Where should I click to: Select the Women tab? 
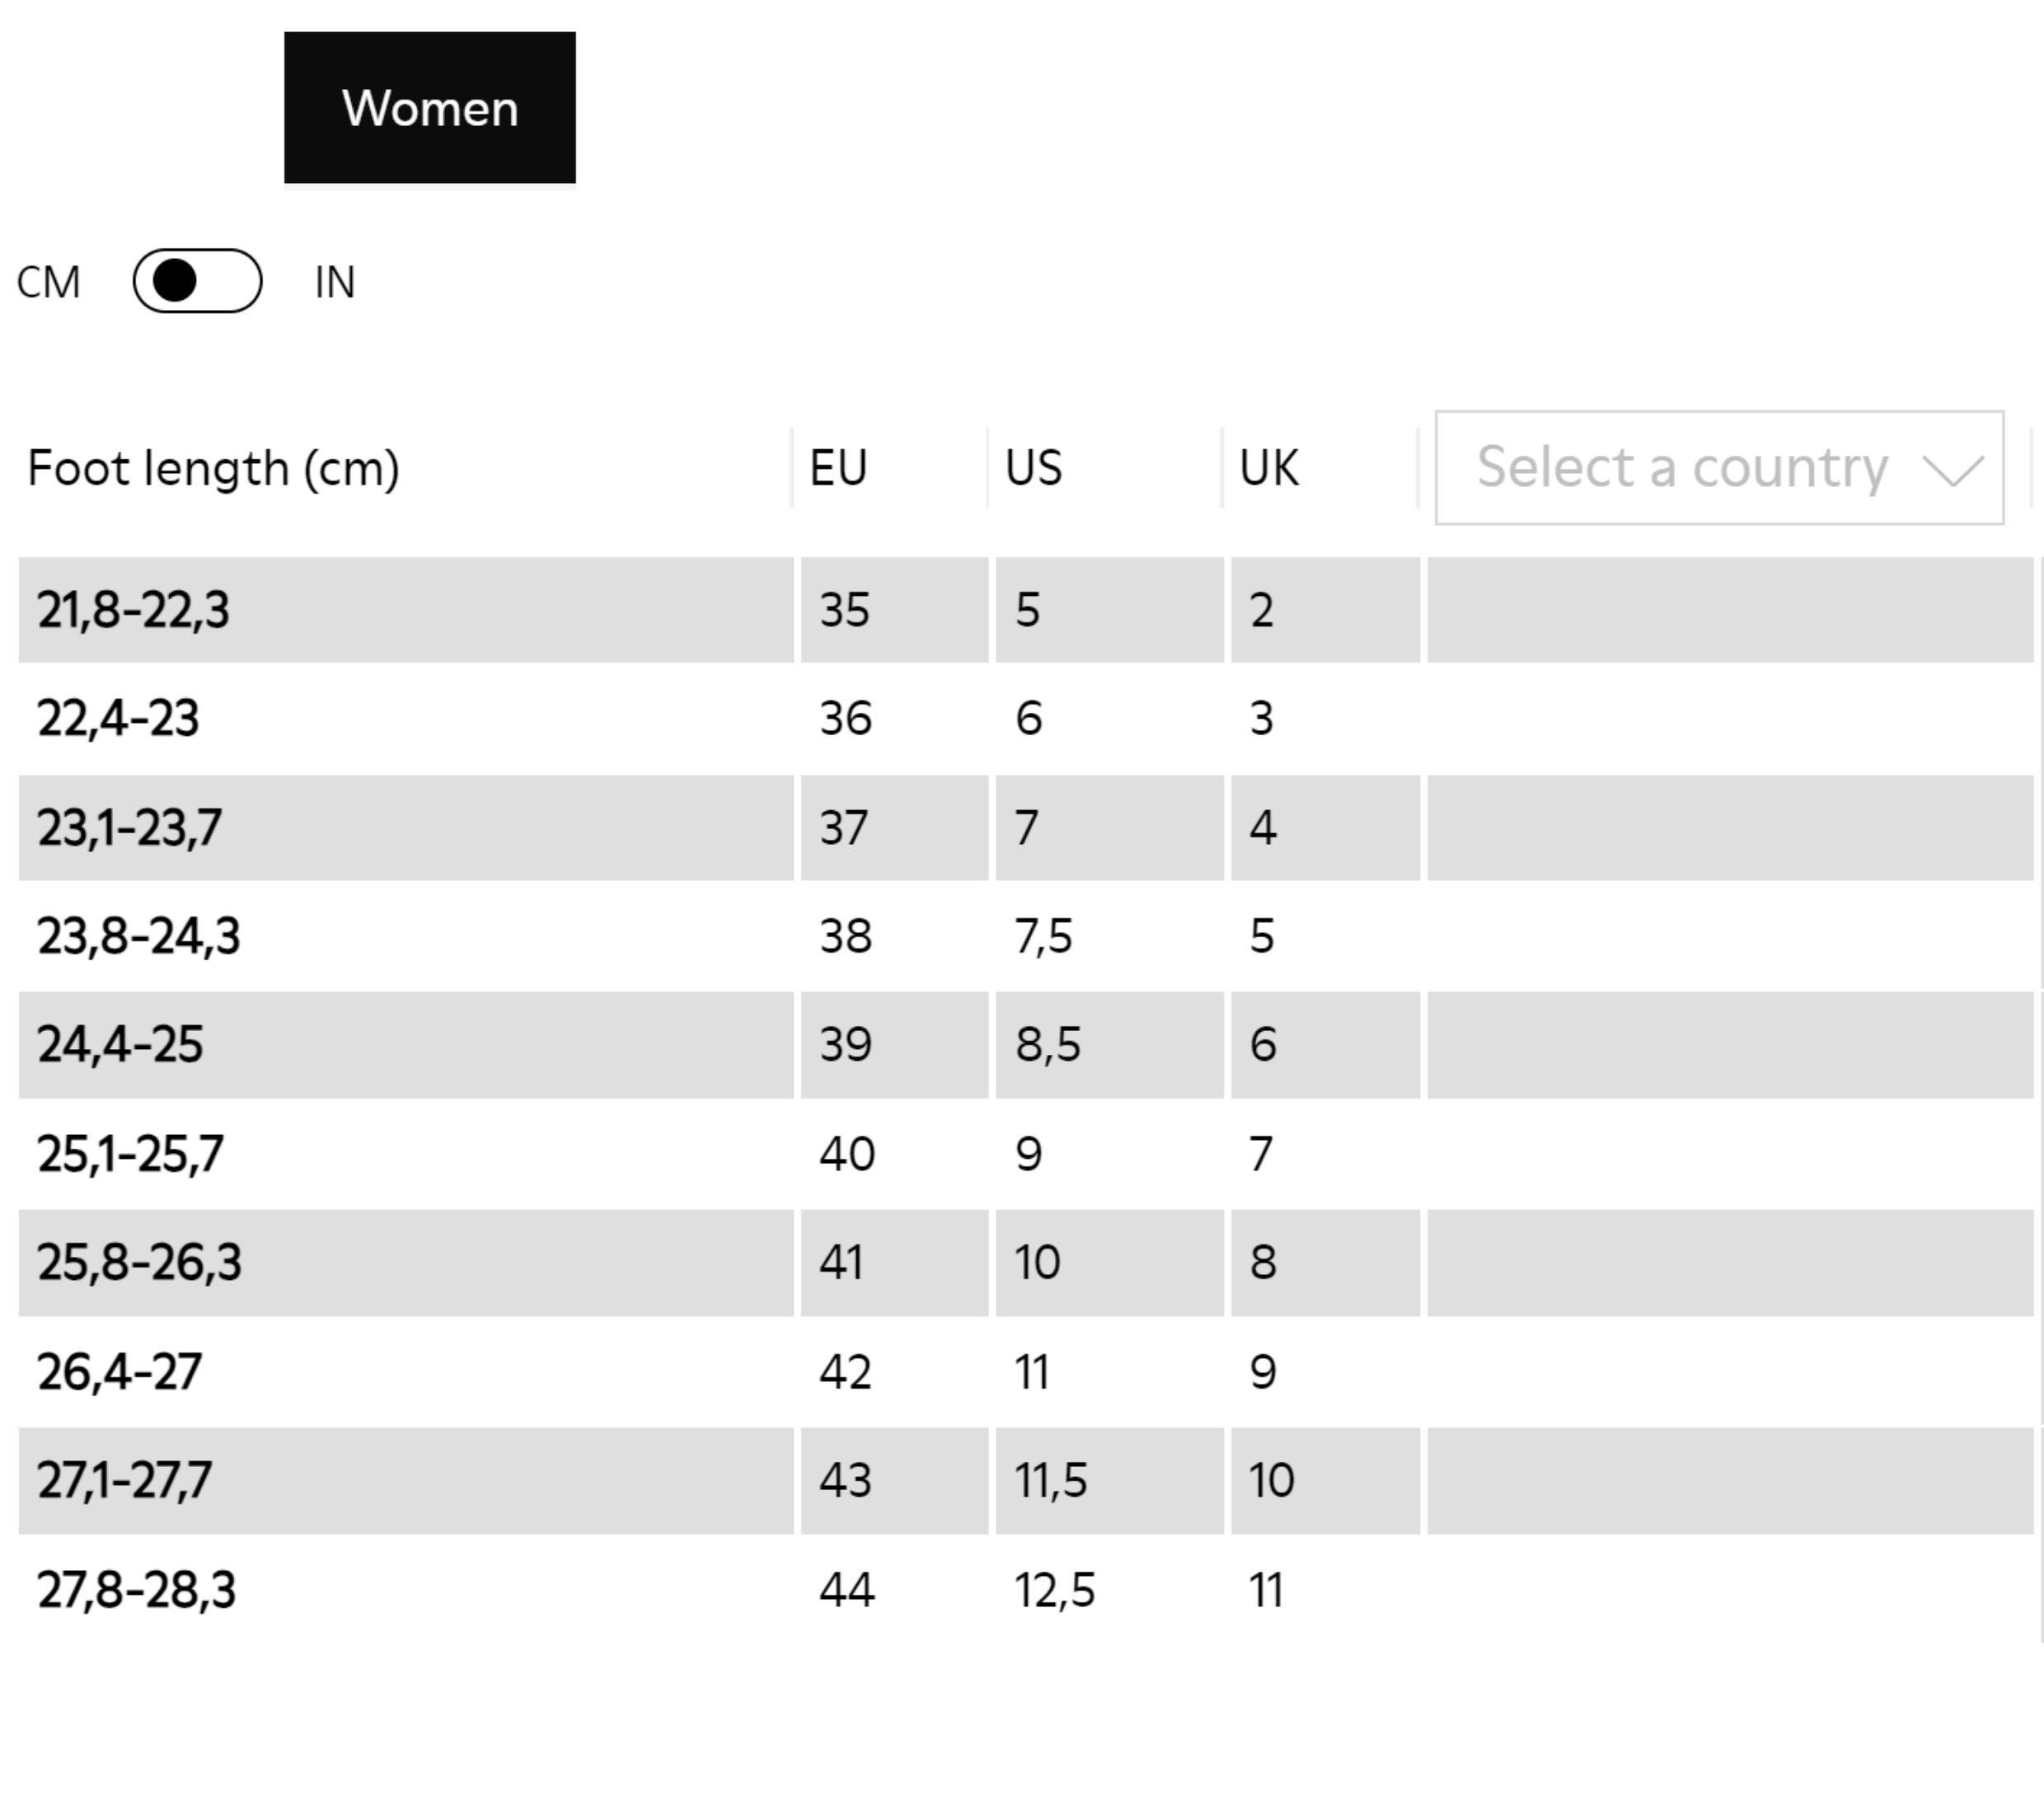point(430,108)
